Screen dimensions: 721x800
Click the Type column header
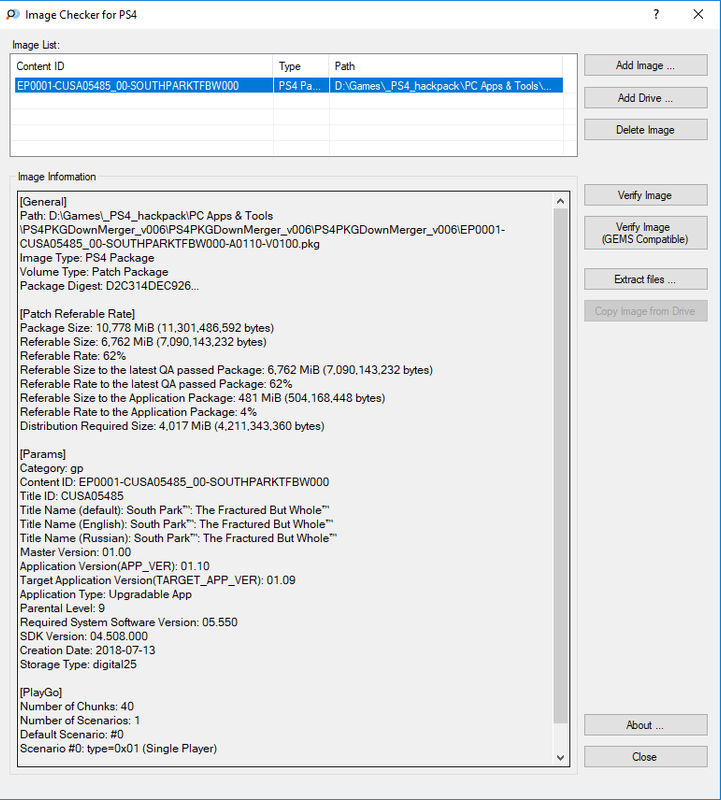pyautogui.click(x=301, y=66)
